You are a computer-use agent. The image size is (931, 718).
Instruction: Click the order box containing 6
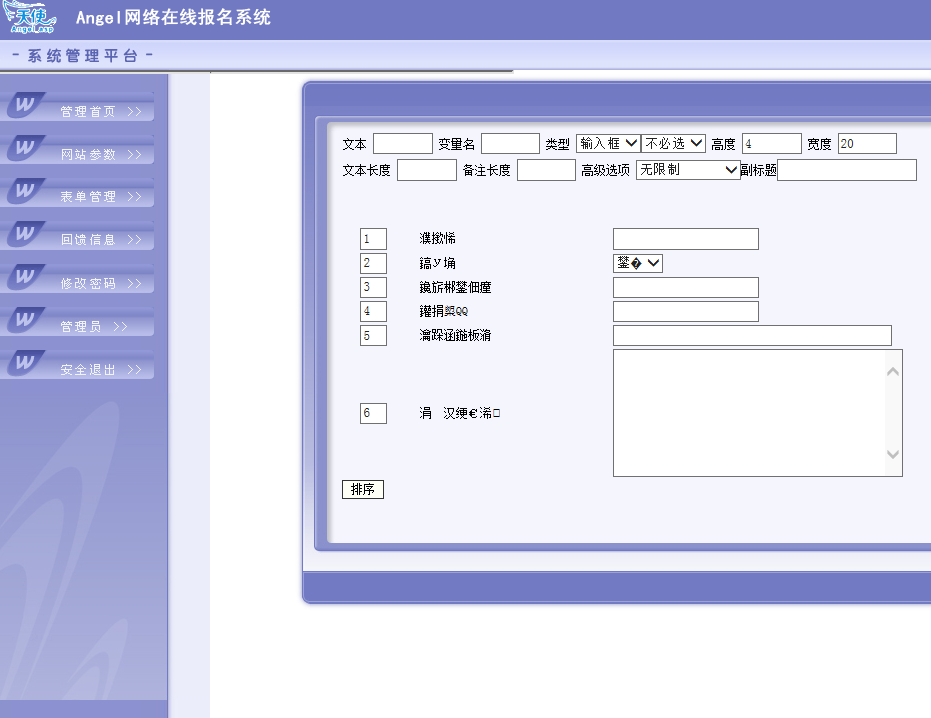[x=373, y=413]
